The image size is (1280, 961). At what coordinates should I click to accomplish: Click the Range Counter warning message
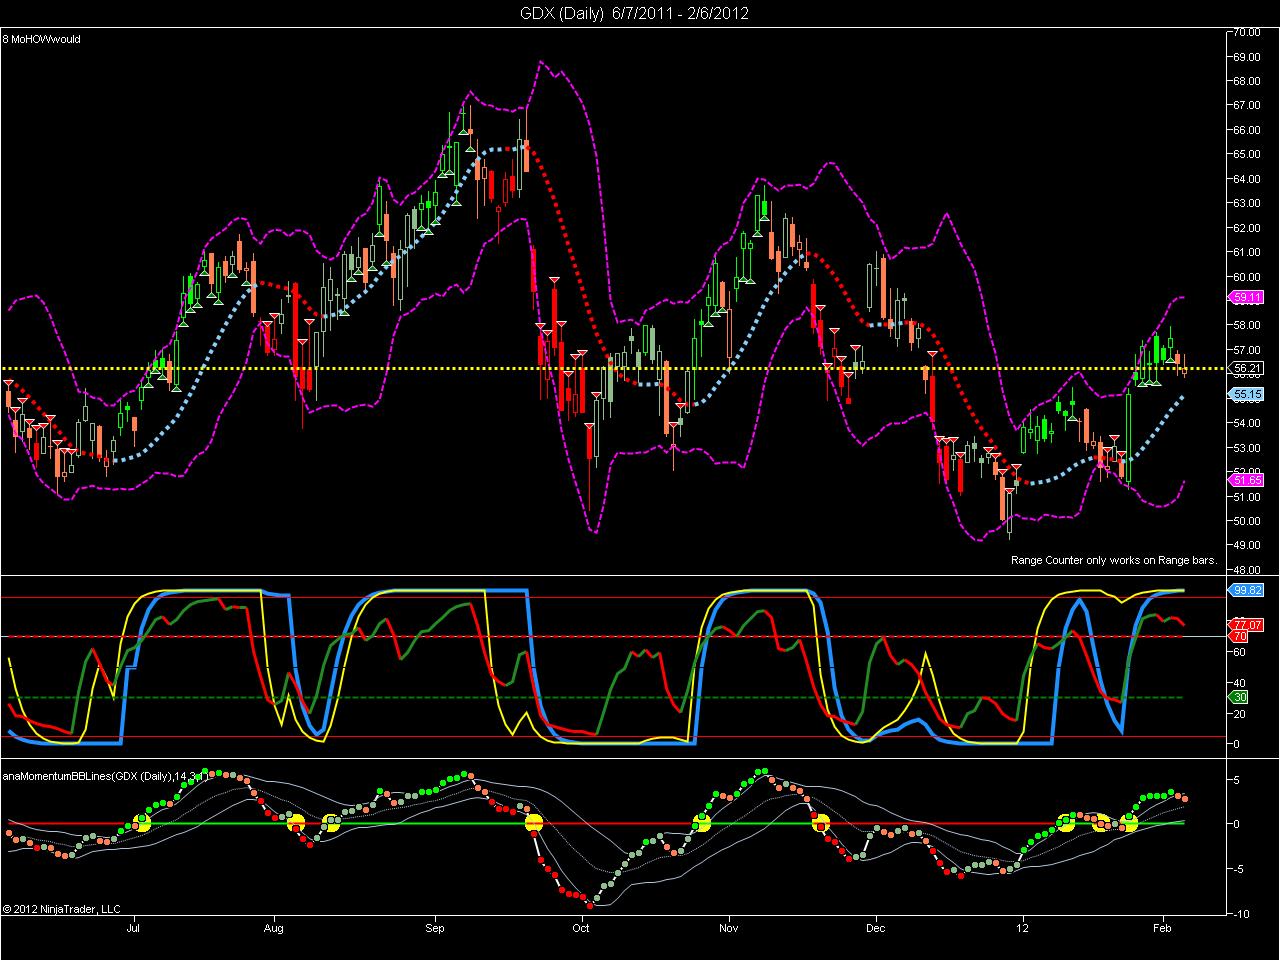(1113, 560)
